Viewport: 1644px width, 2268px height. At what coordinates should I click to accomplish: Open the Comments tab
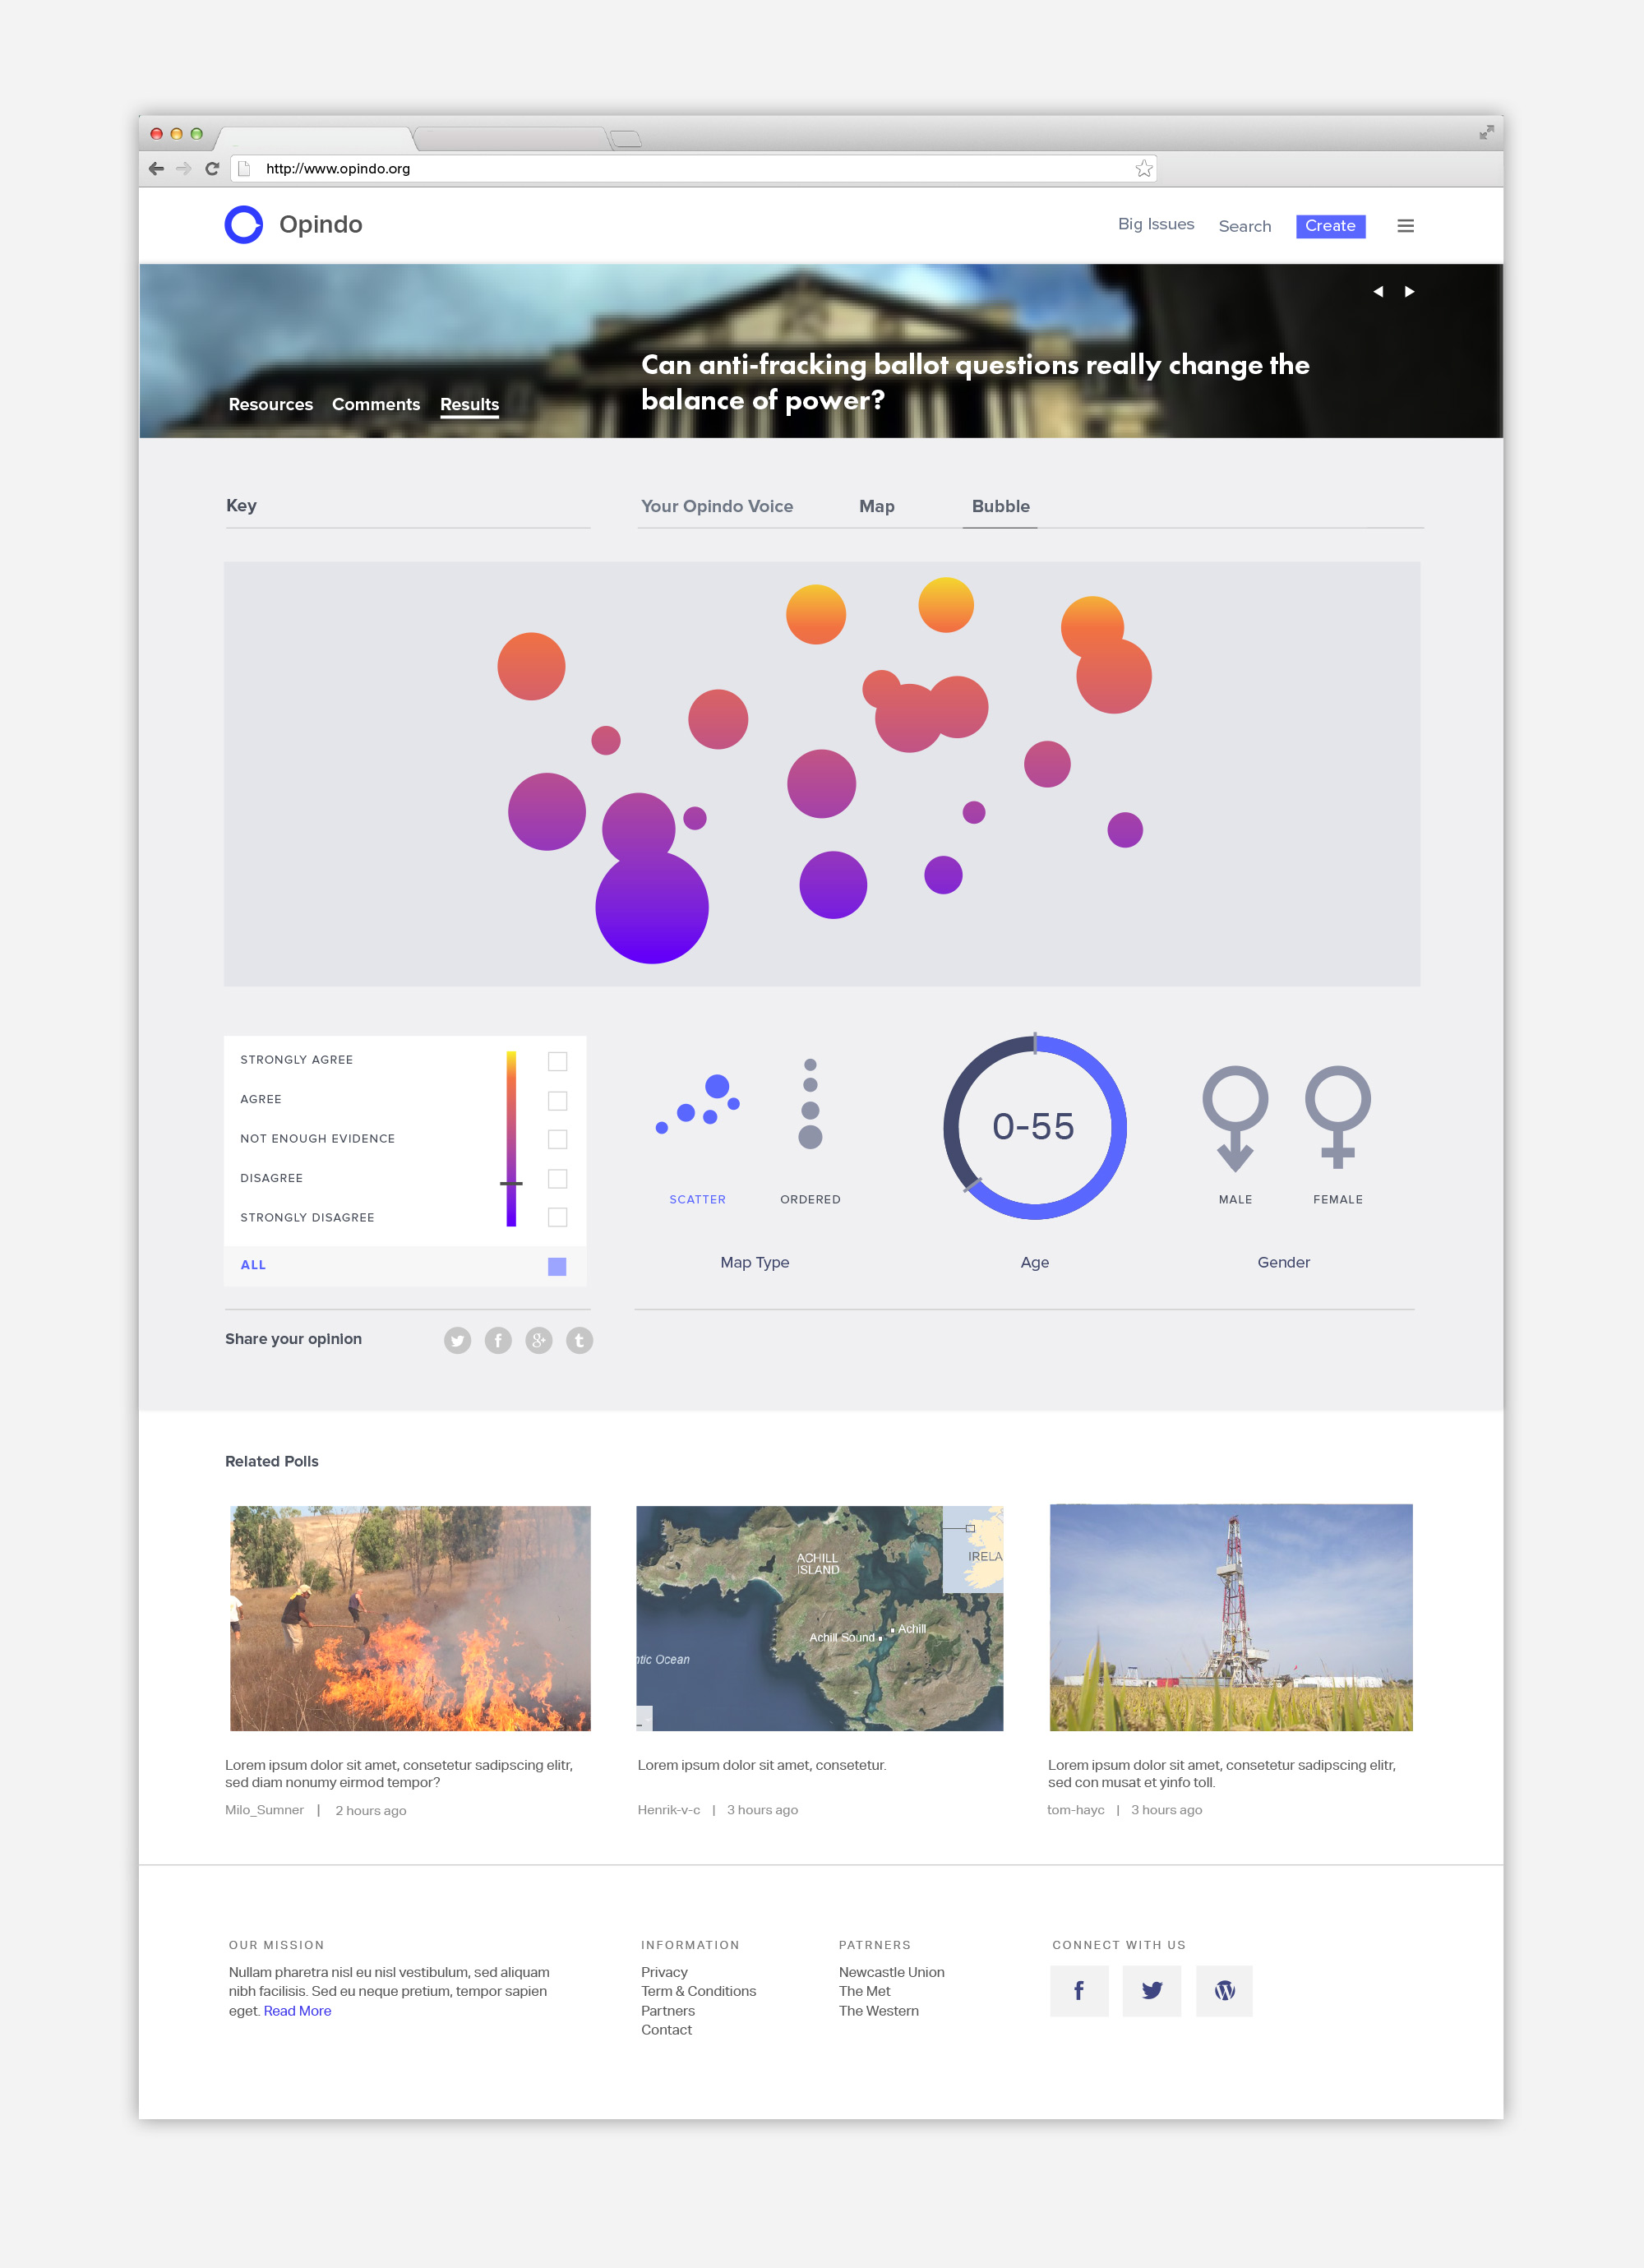(x=376, y=404)
